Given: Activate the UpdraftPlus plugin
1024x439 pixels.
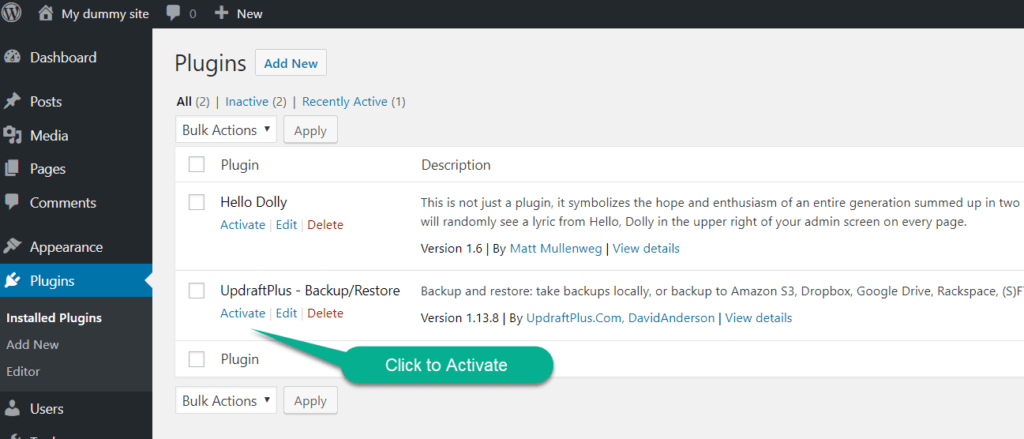Looking at the screenshot, I should tap(243, 314).
